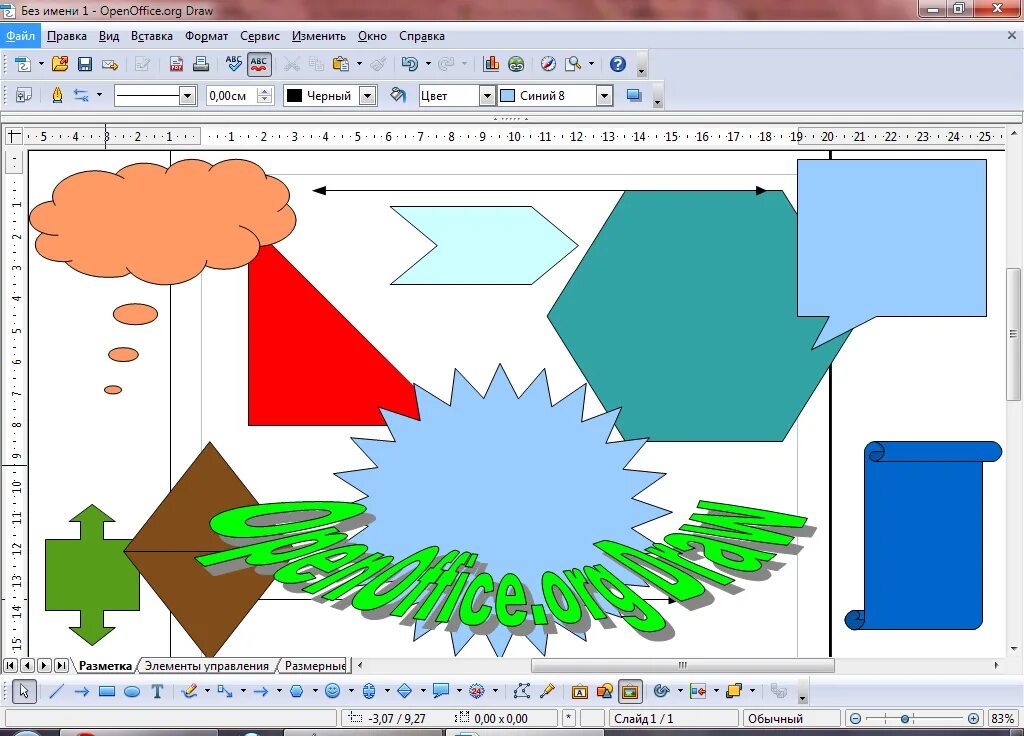
Task: Select the Connector tool
Action: coord(225,691)
